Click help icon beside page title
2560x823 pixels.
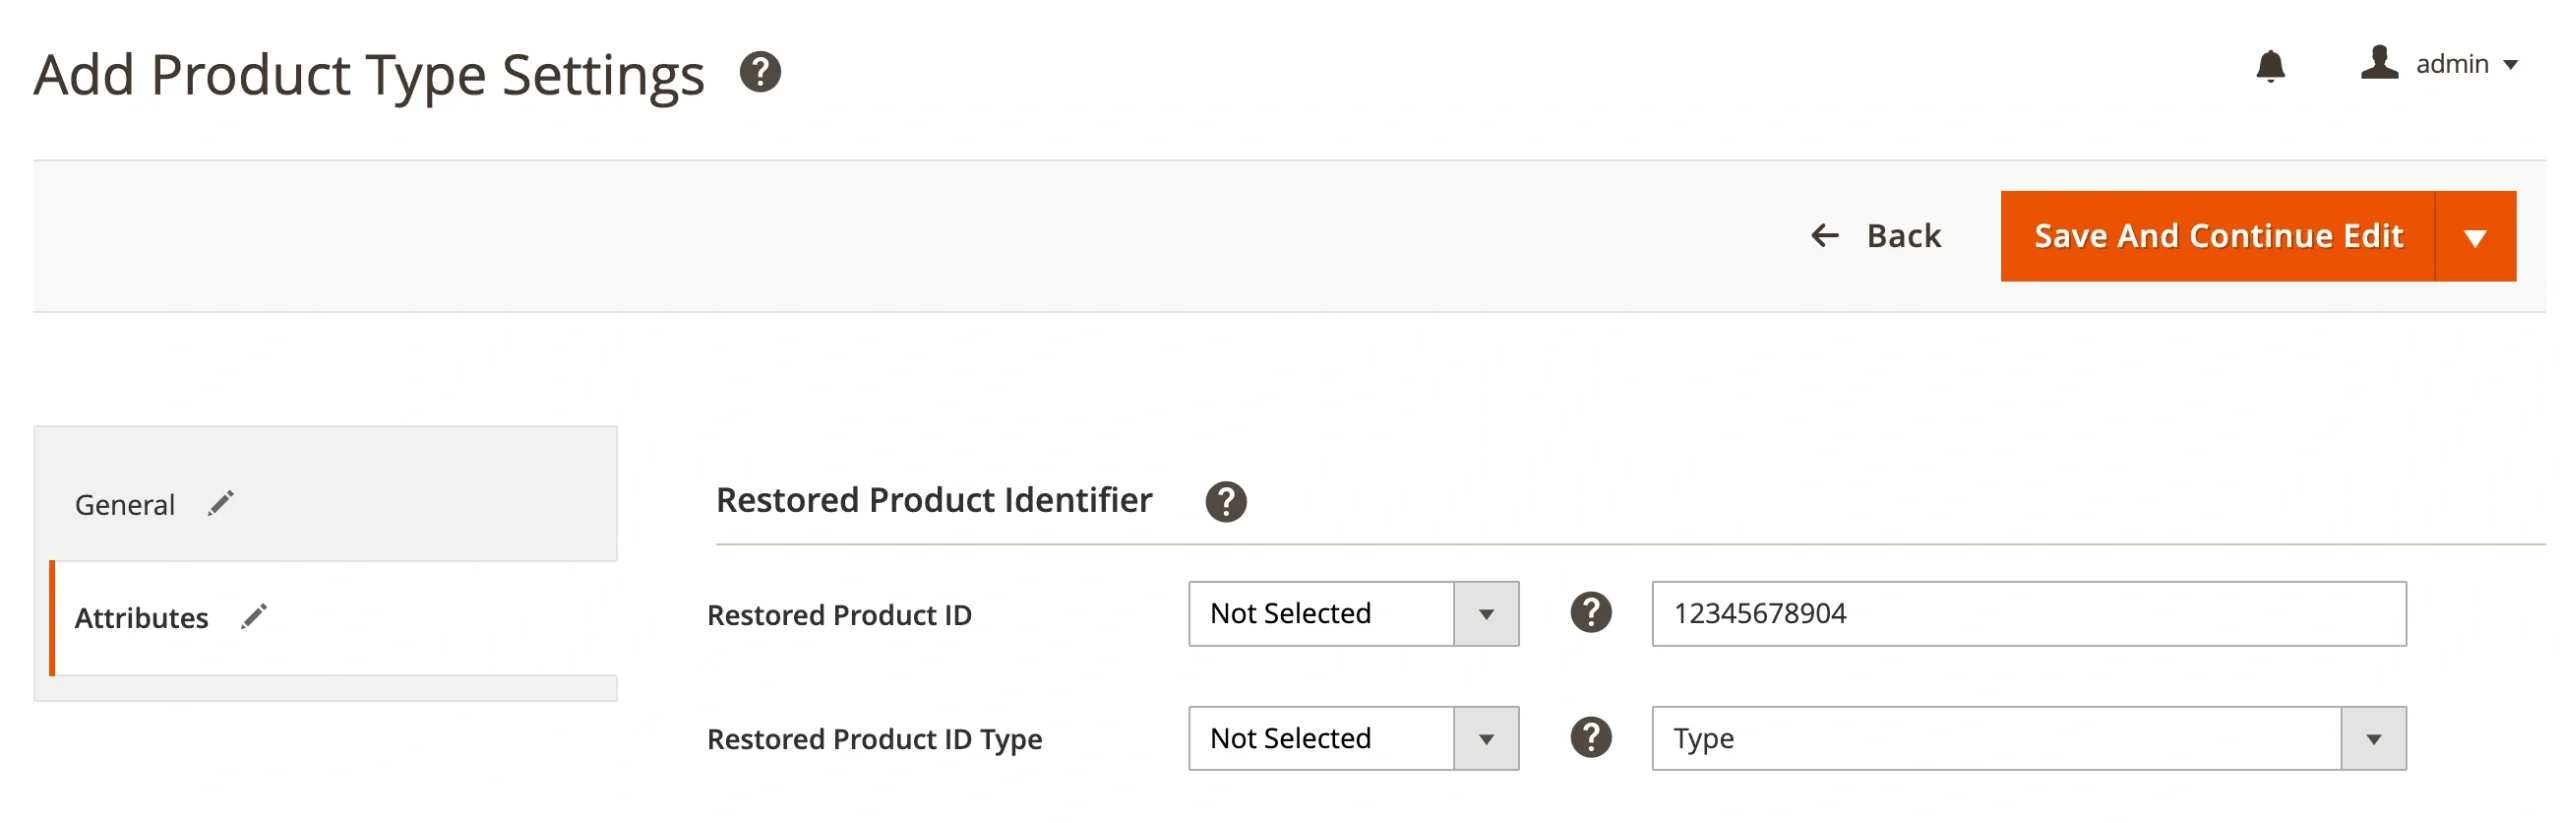[x=759, y=73]
